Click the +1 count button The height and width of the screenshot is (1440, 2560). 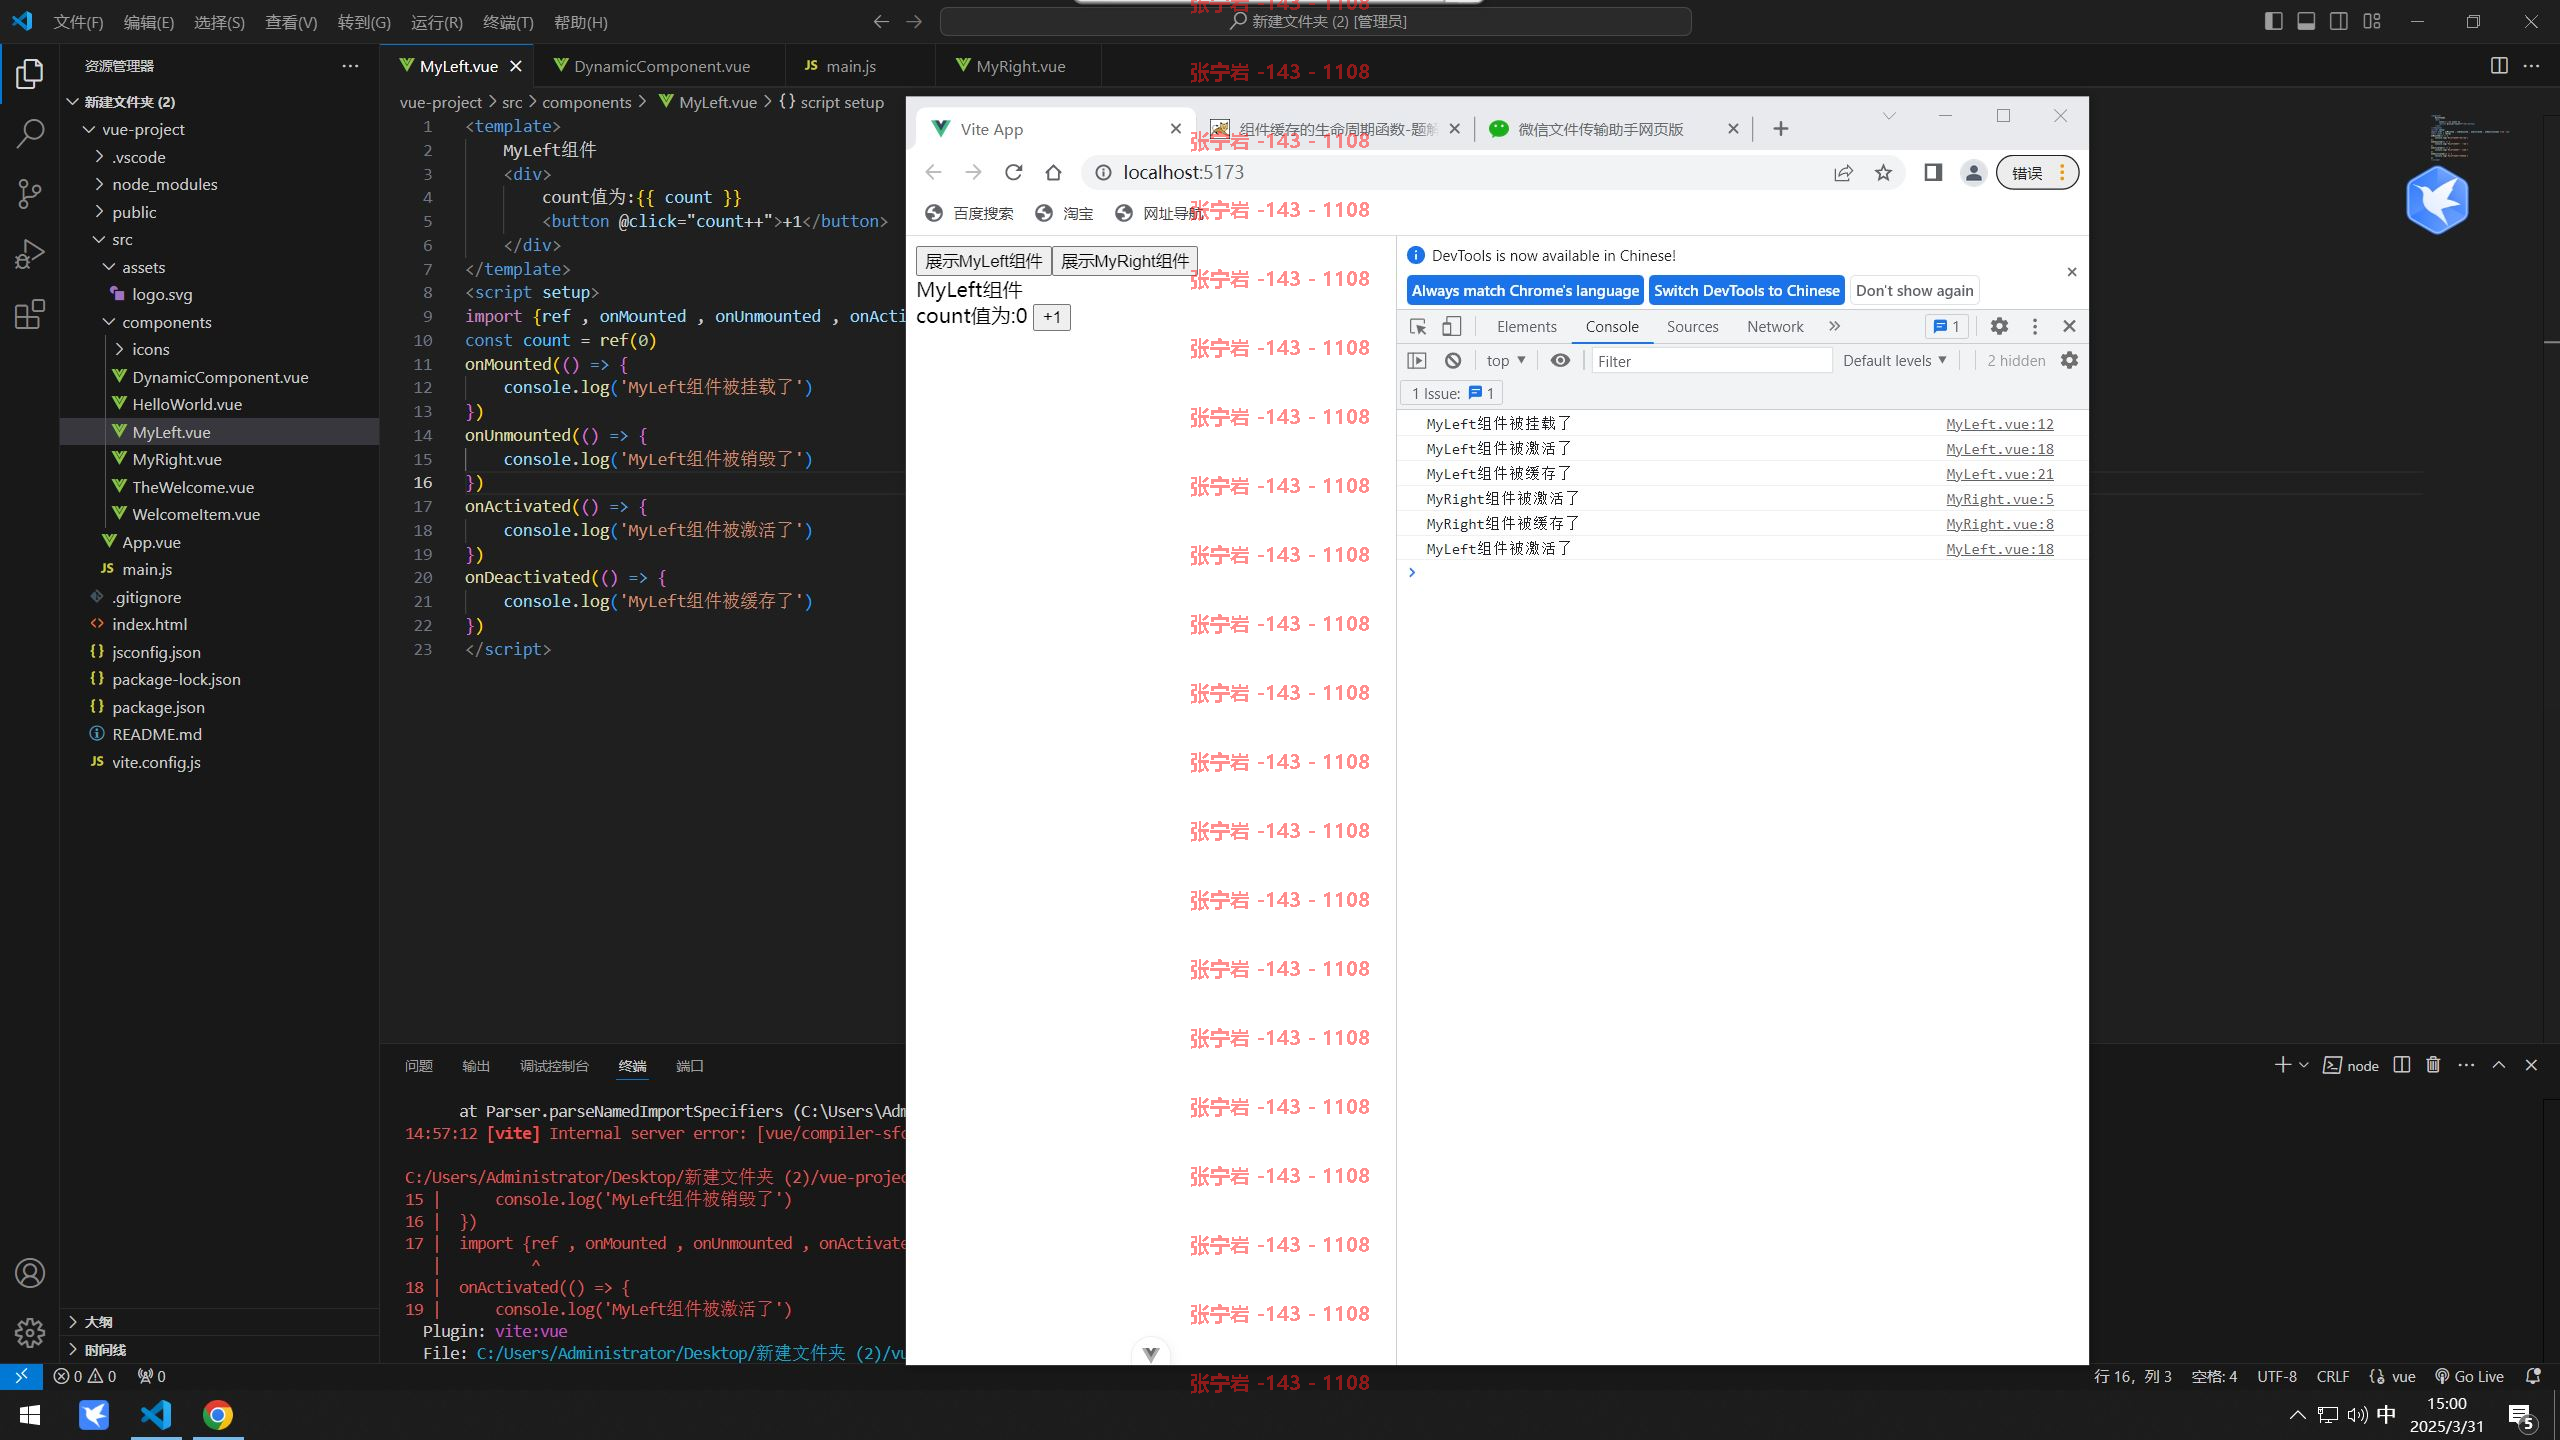click(1051, 317)
